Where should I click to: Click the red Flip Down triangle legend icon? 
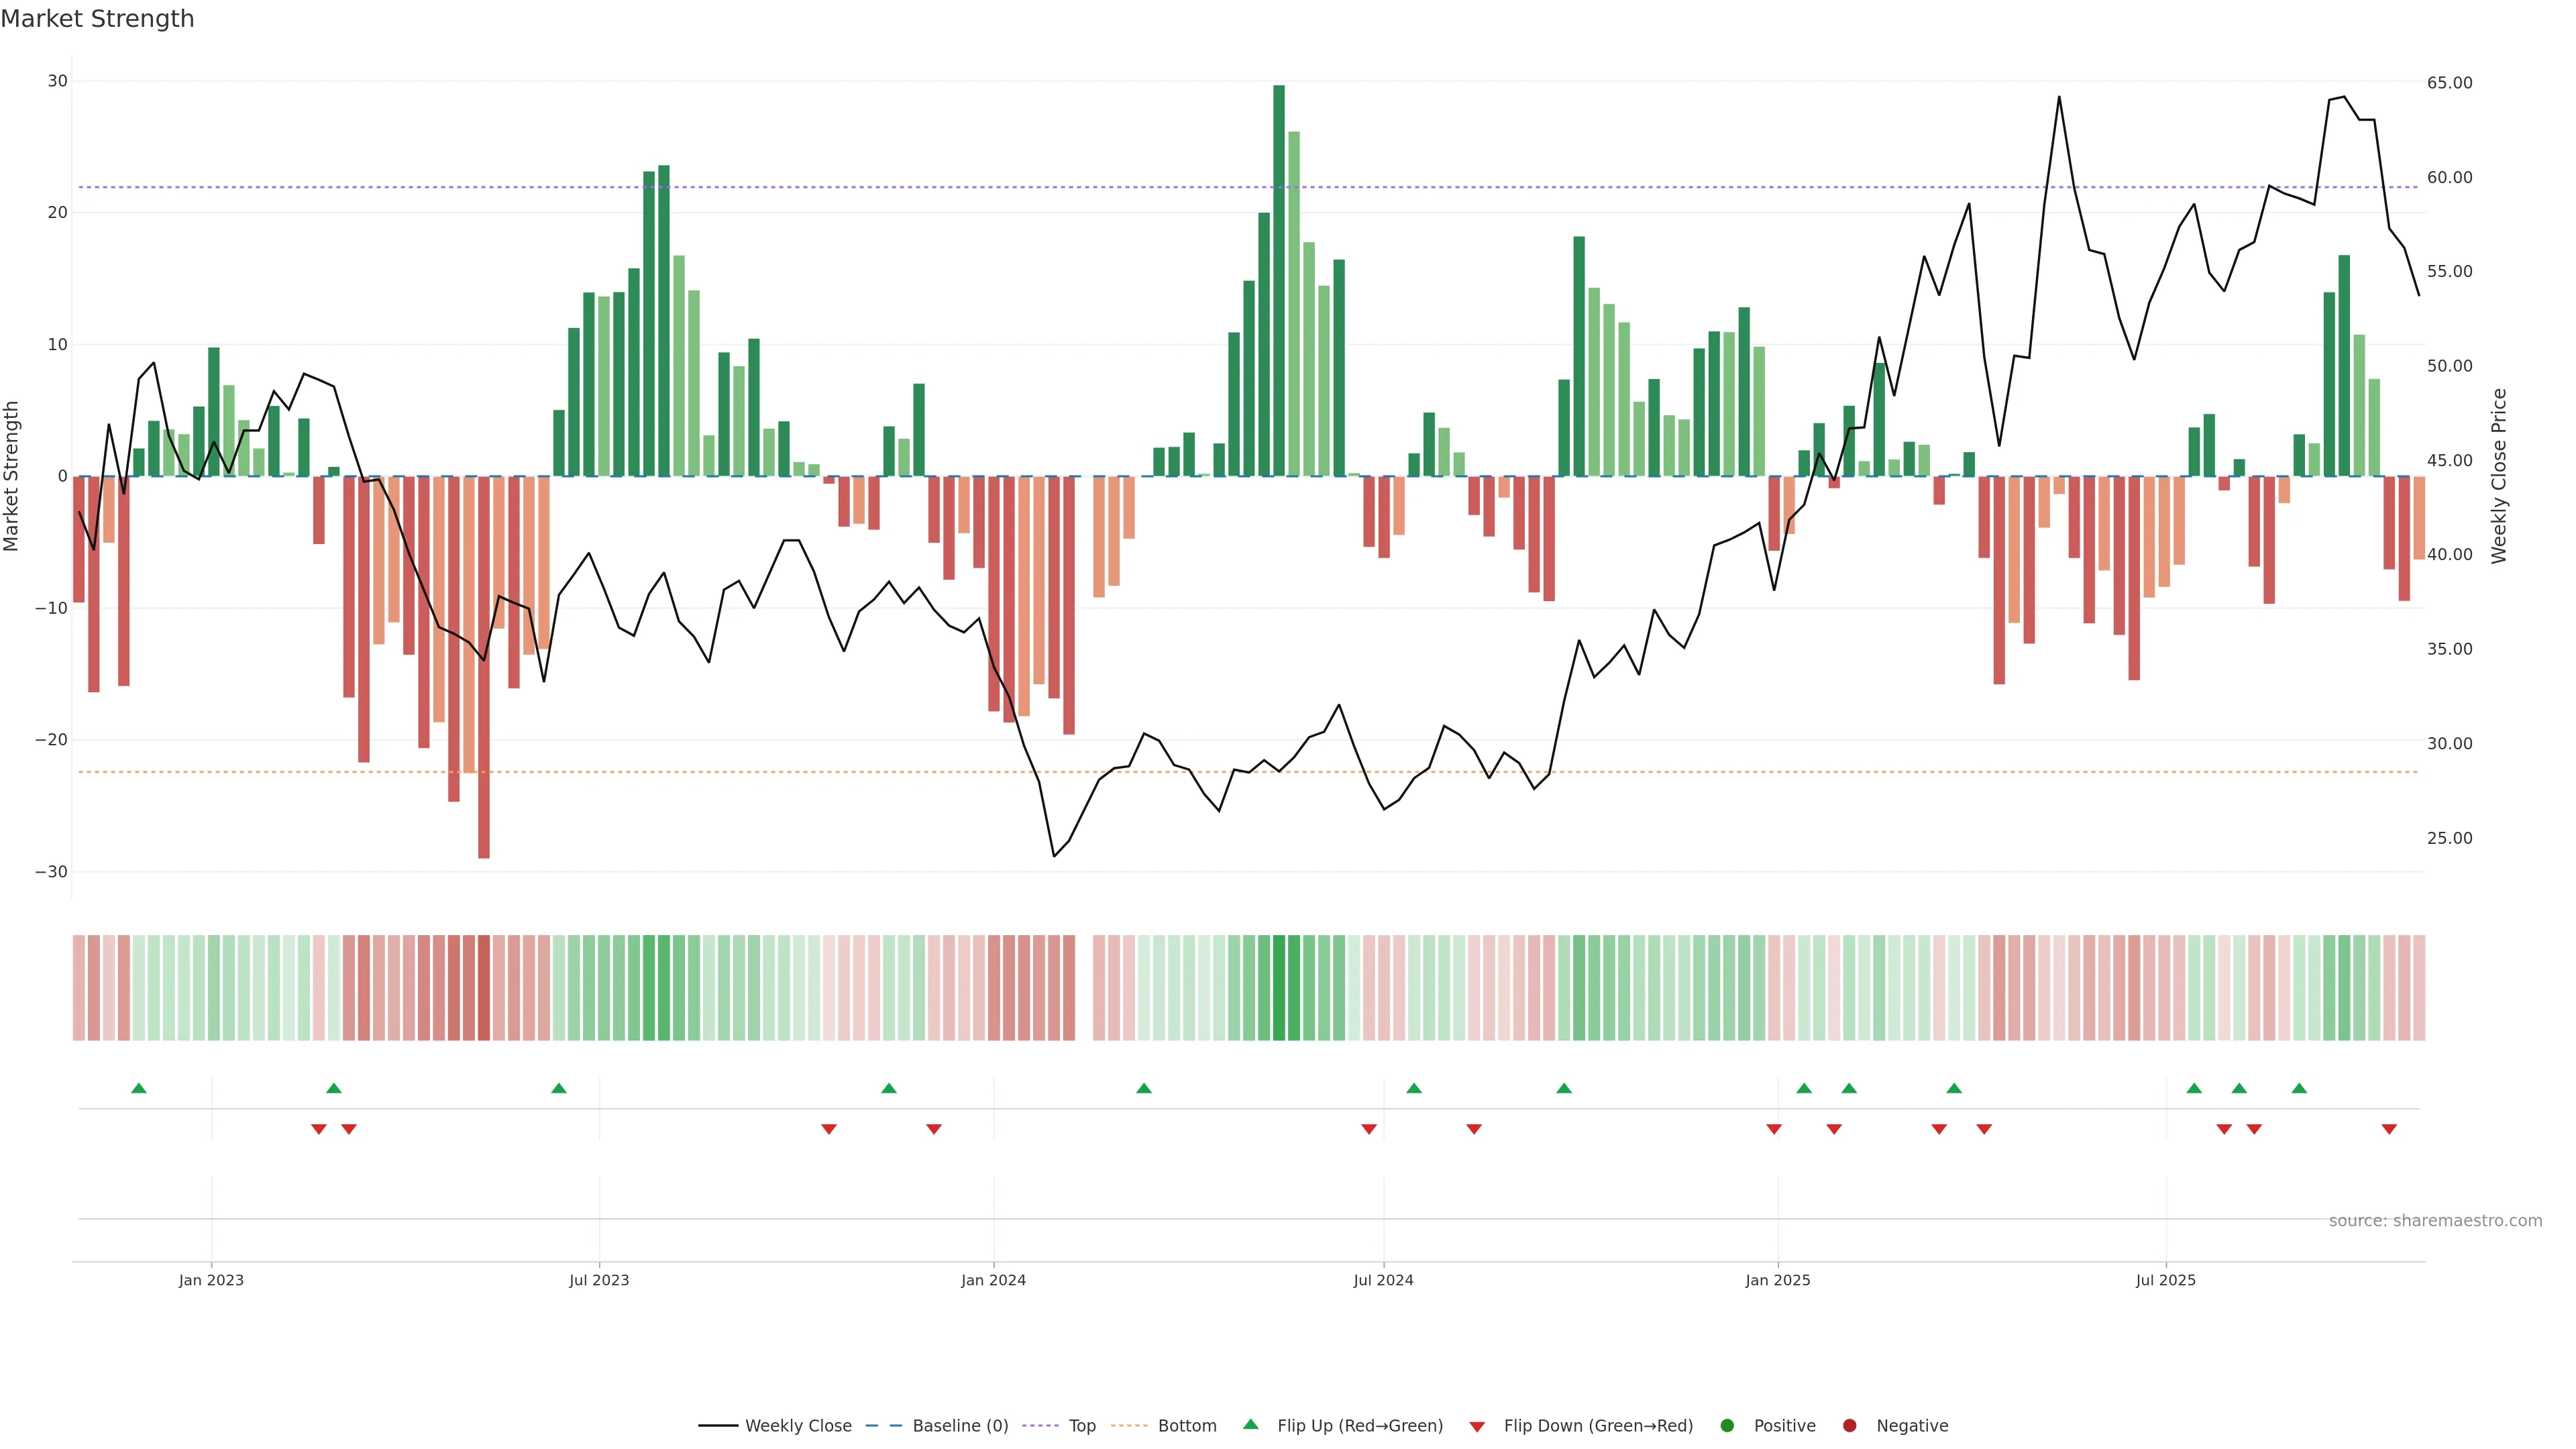coord(1477,1427)
